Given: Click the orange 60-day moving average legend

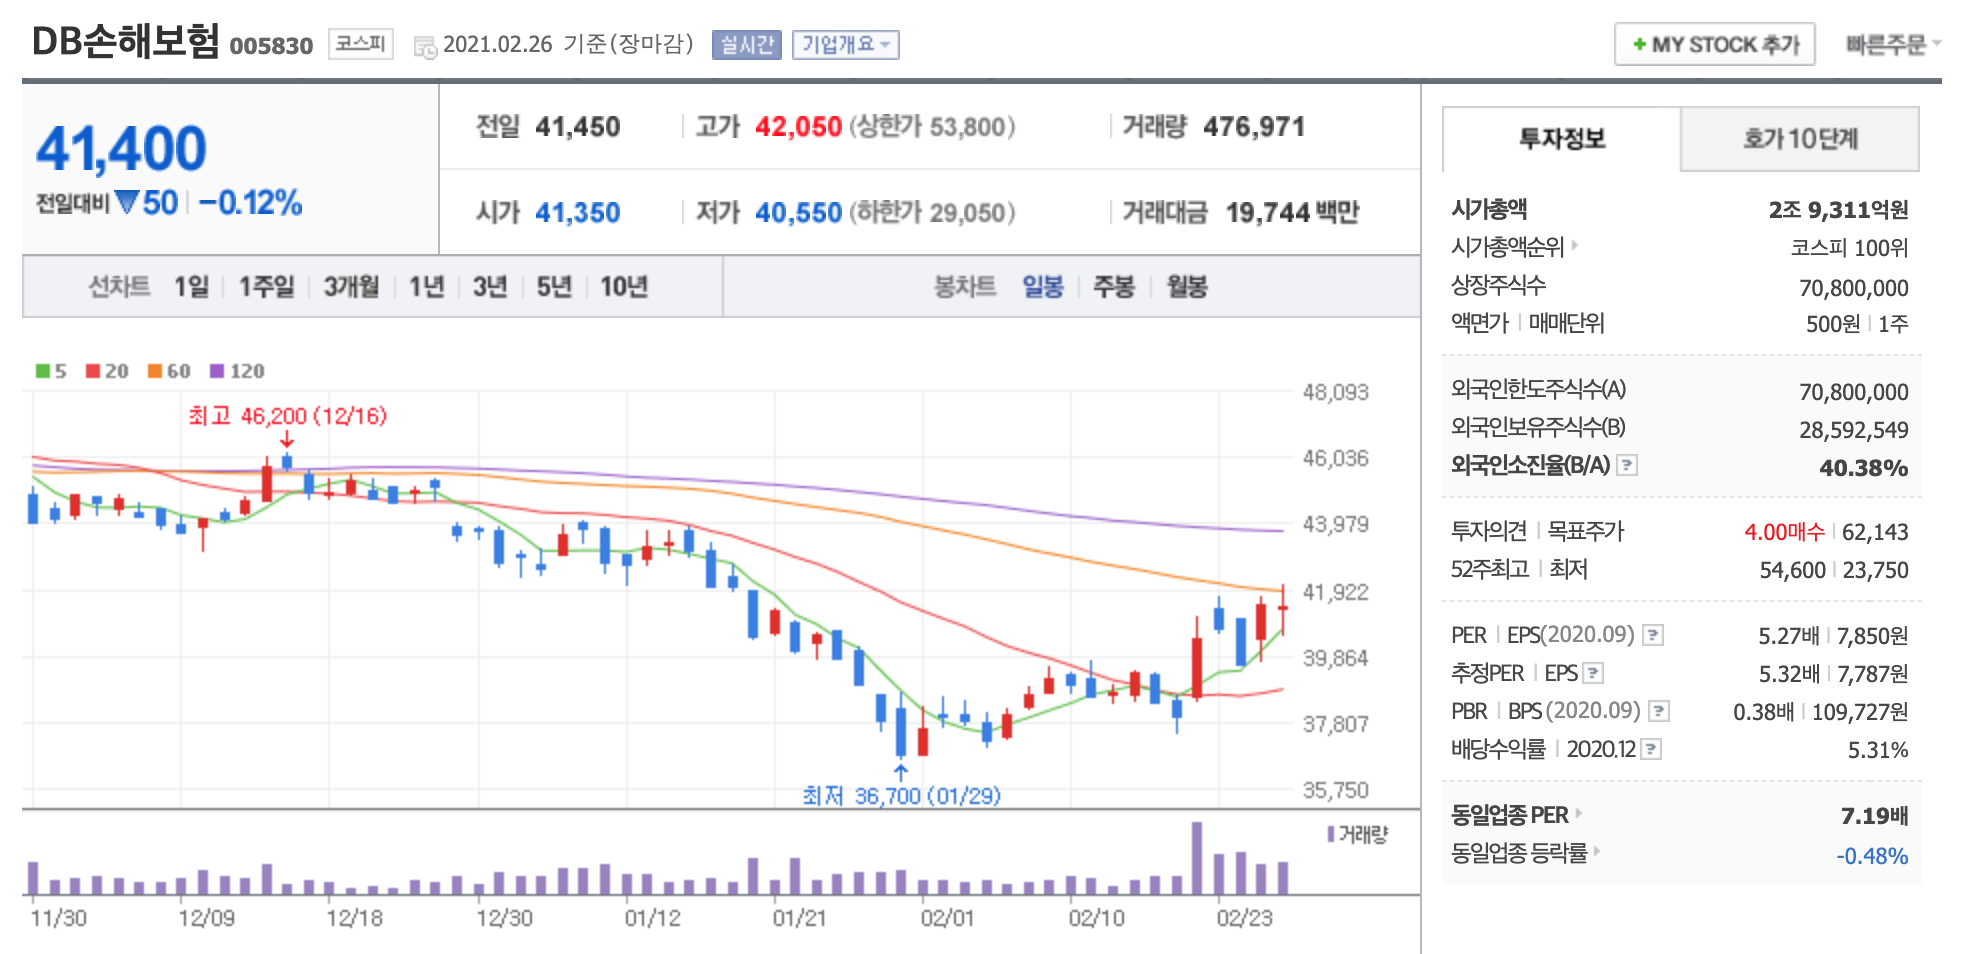Looking at the screenshot, I should pyautogui.click(x=169, y=371).
